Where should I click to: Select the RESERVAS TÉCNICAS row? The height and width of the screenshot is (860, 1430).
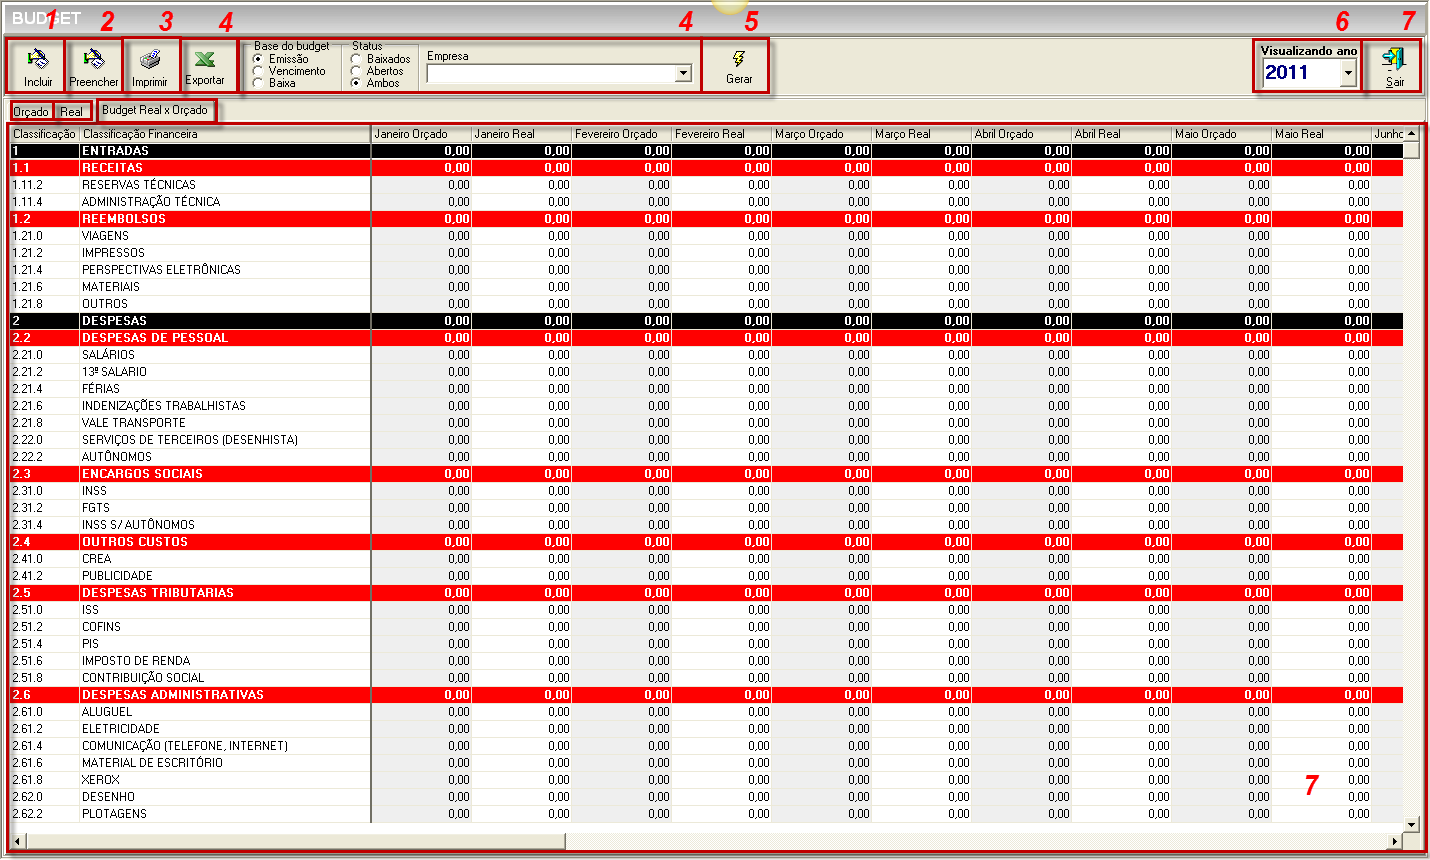tap(706, 185)
